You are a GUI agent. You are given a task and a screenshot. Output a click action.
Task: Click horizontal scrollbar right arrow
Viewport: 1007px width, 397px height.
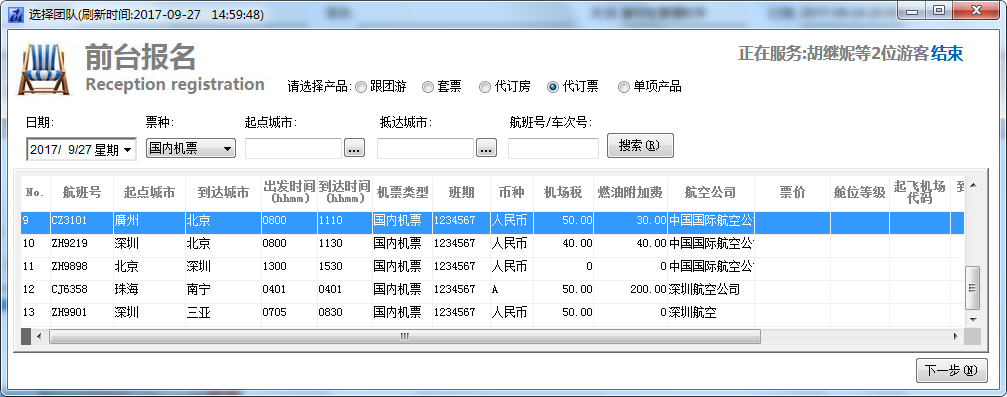click(956, 336)
